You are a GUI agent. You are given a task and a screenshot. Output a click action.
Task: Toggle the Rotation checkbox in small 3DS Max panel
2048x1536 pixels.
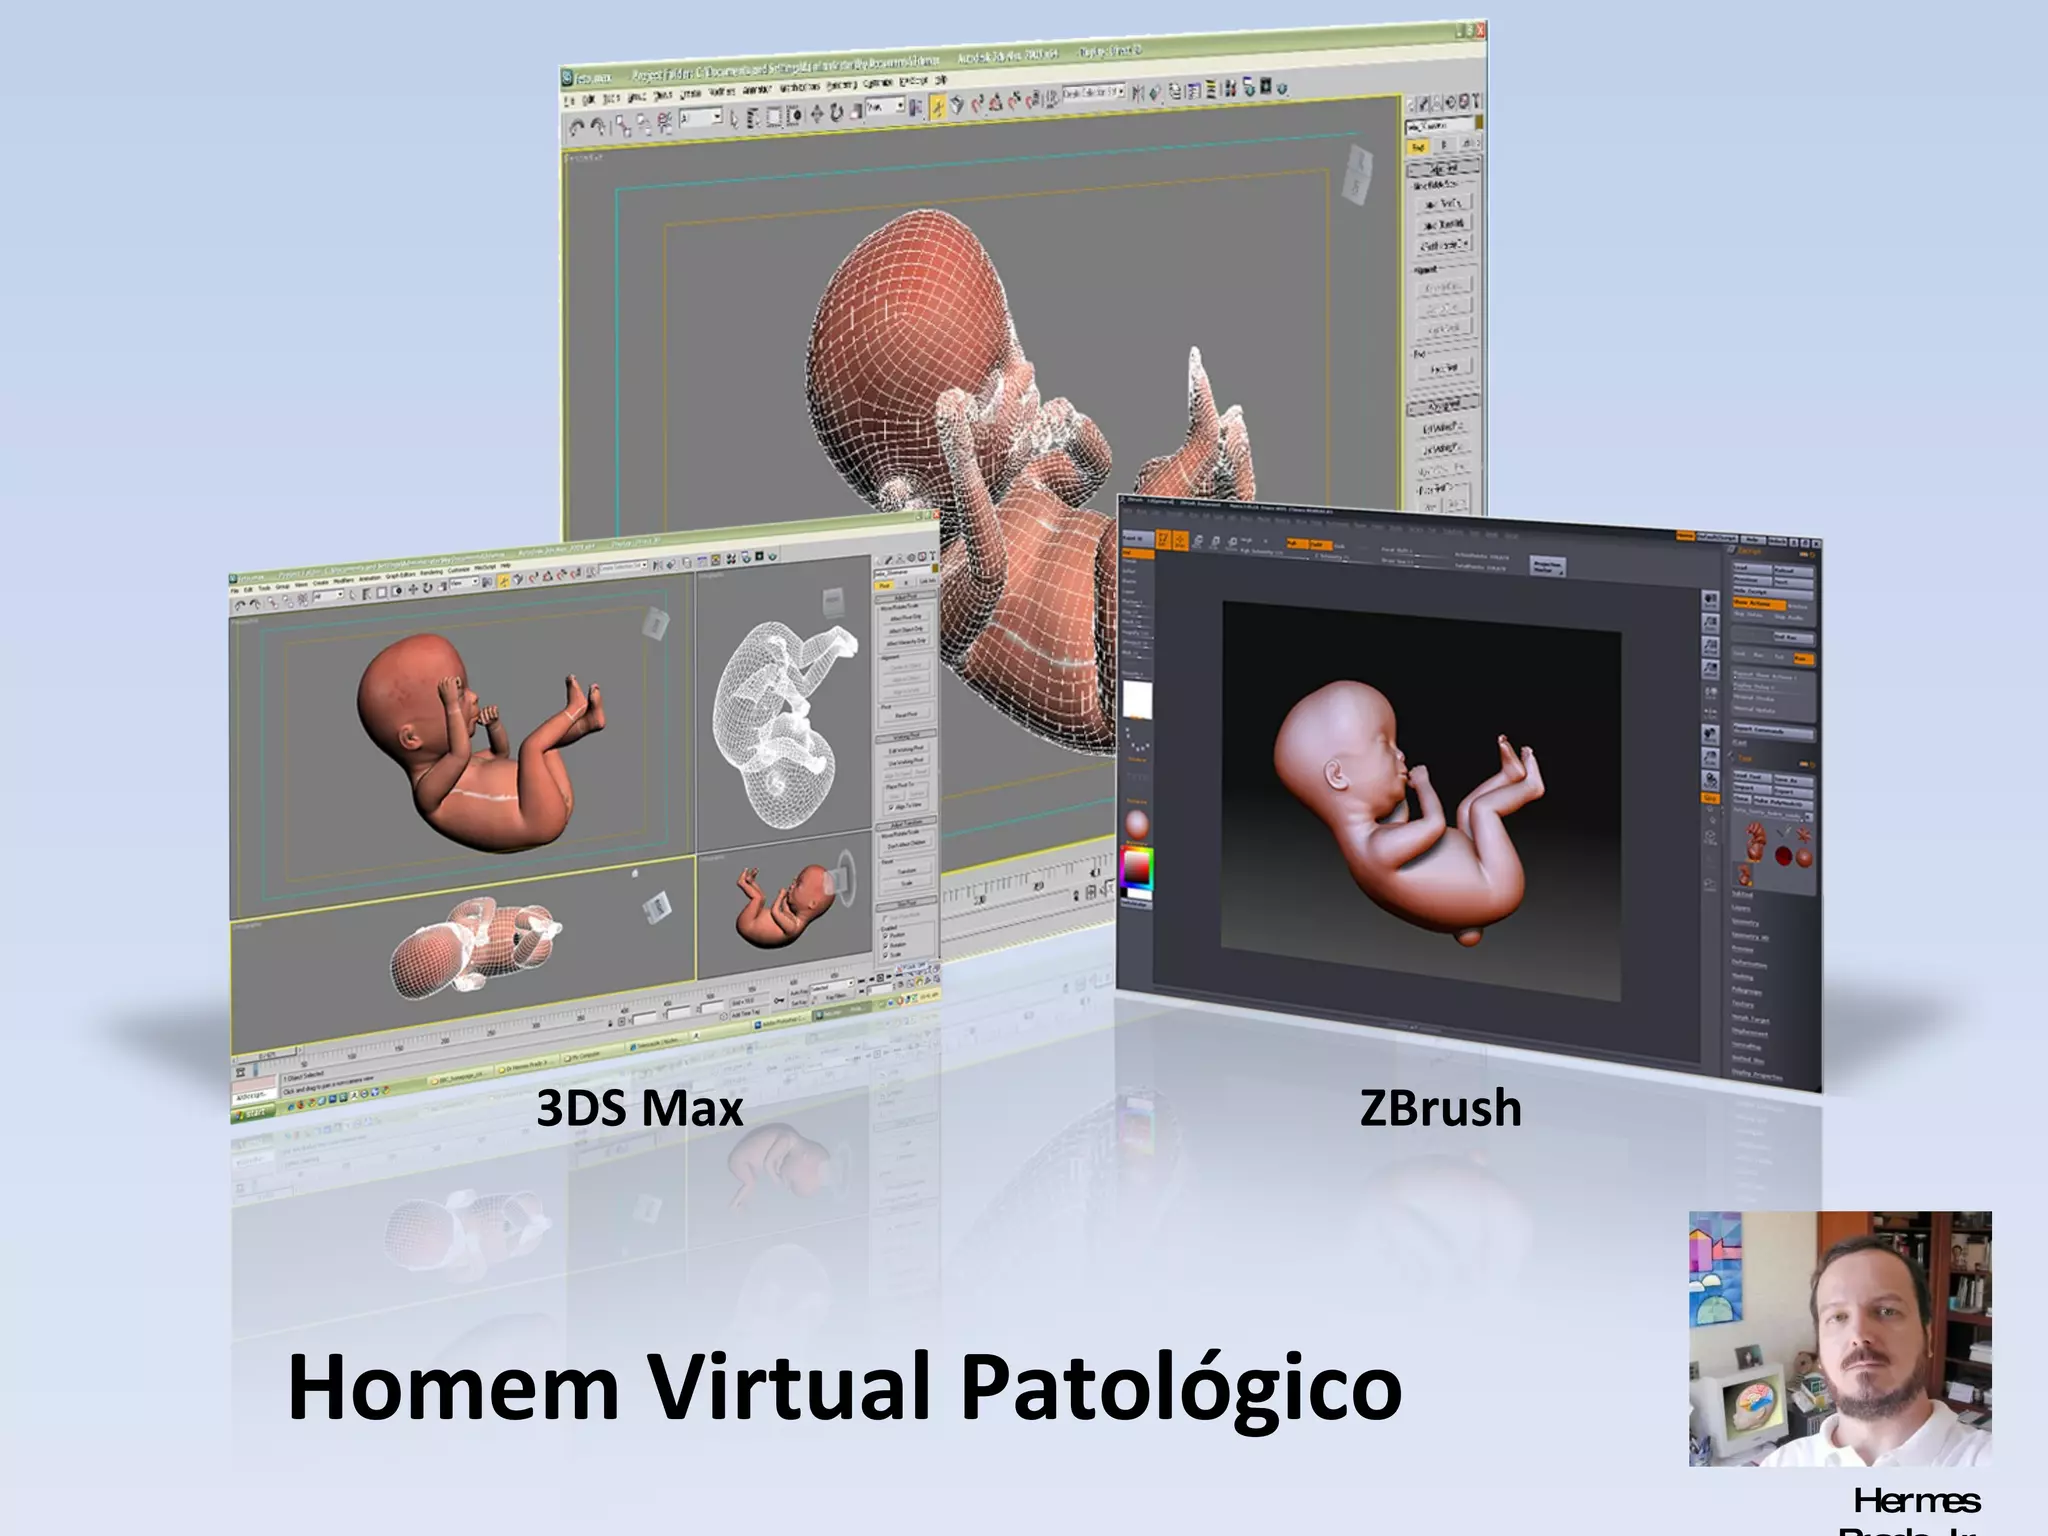click(x=886, y=945)
